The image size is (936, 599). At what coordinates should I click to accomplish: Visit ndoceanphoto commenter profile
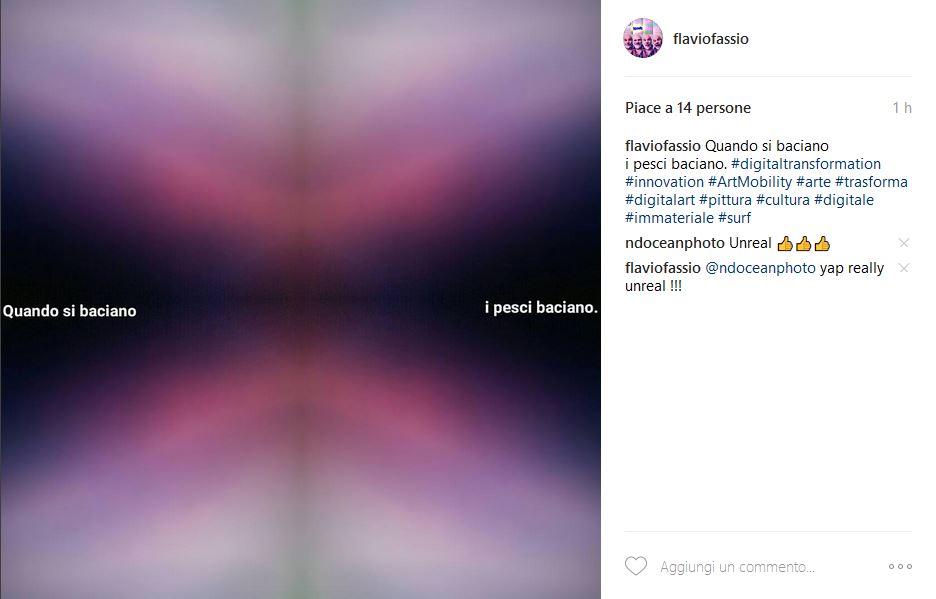coord(675,243)
